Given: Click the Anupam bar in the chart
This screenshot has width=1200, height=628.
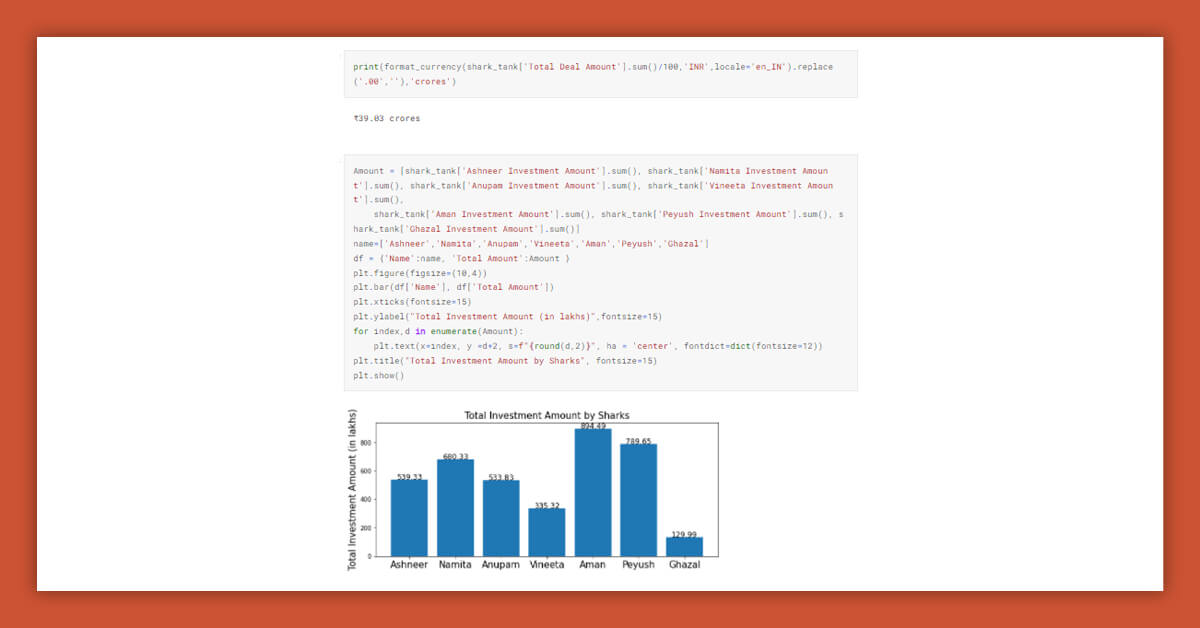Looking at the screenshot, I should [501, 518].
